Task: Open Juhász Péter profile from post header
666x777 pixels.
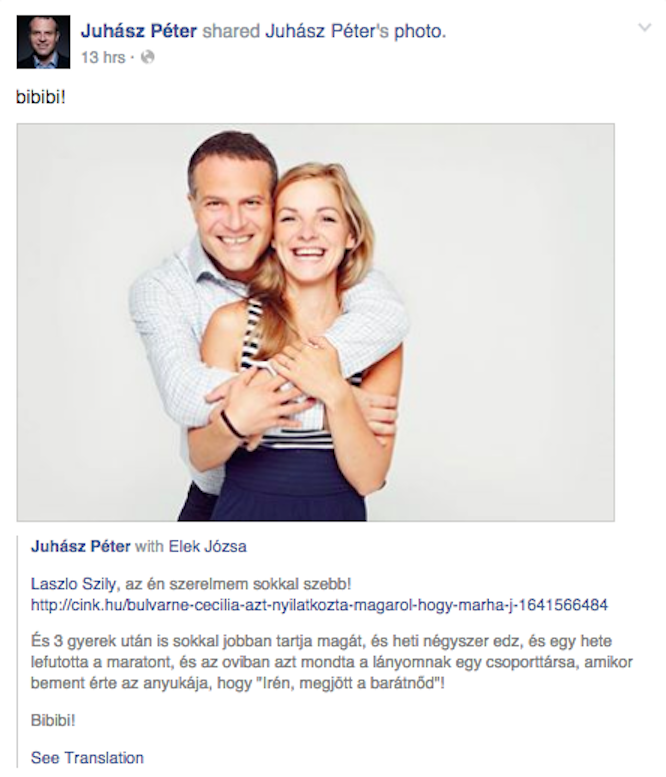Action: point(139,31)
